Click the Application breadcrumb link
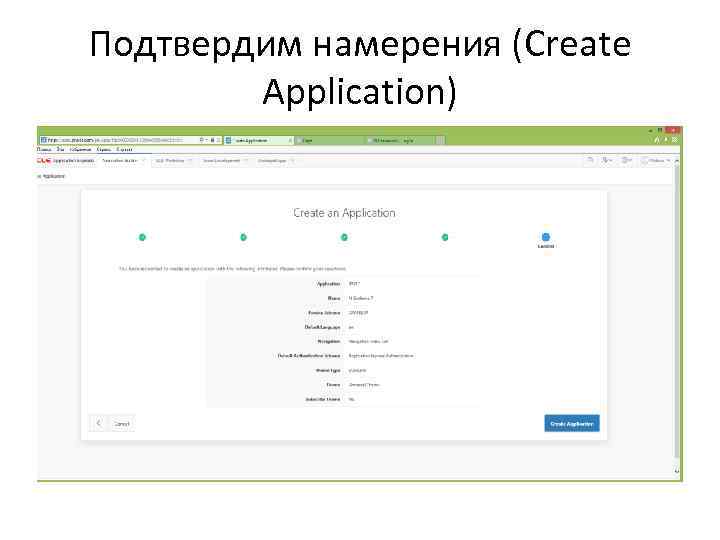The height and width of the screenshot is (540, 720). click(54, 176)
